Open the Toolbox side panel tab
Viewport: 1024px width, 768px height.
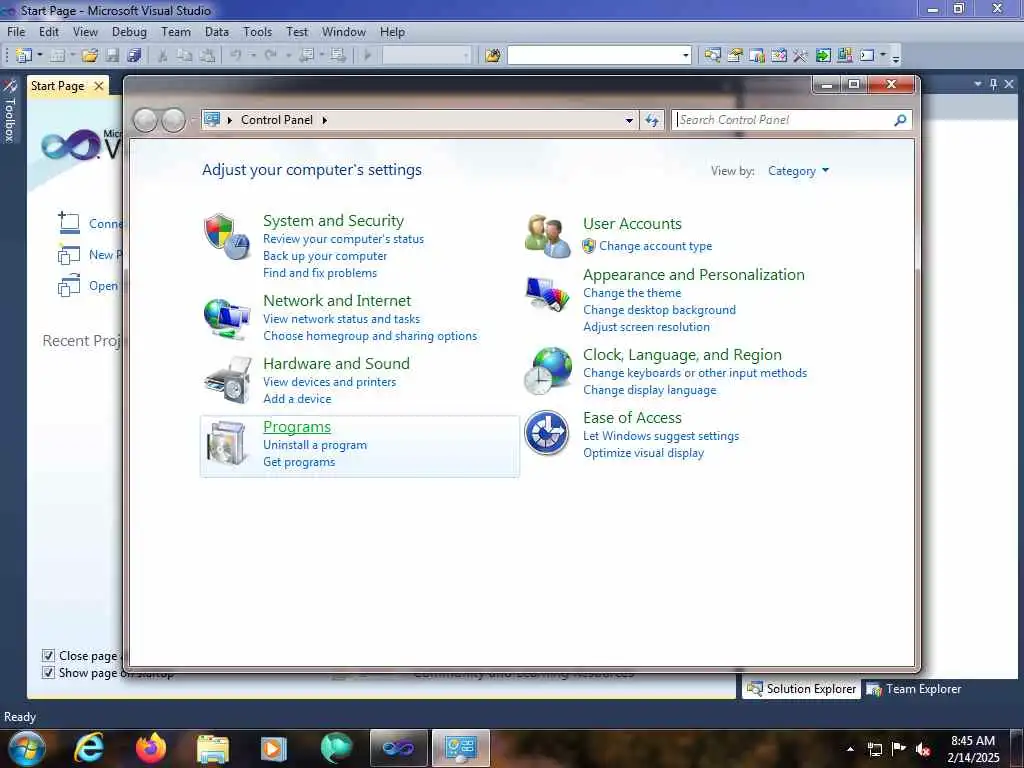(9, 111)
